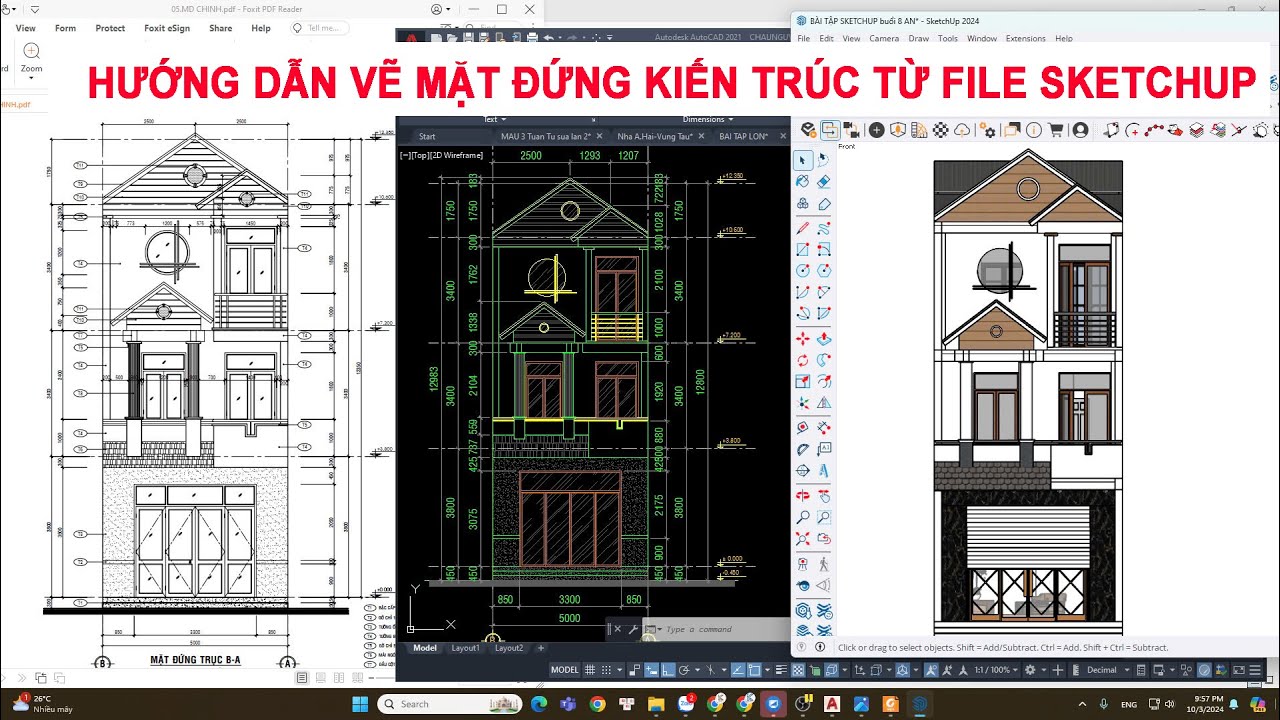Viewport: 1280px width, 720px height.
Task: Select the Move tool in SketchUp
Action: (803, 339)
